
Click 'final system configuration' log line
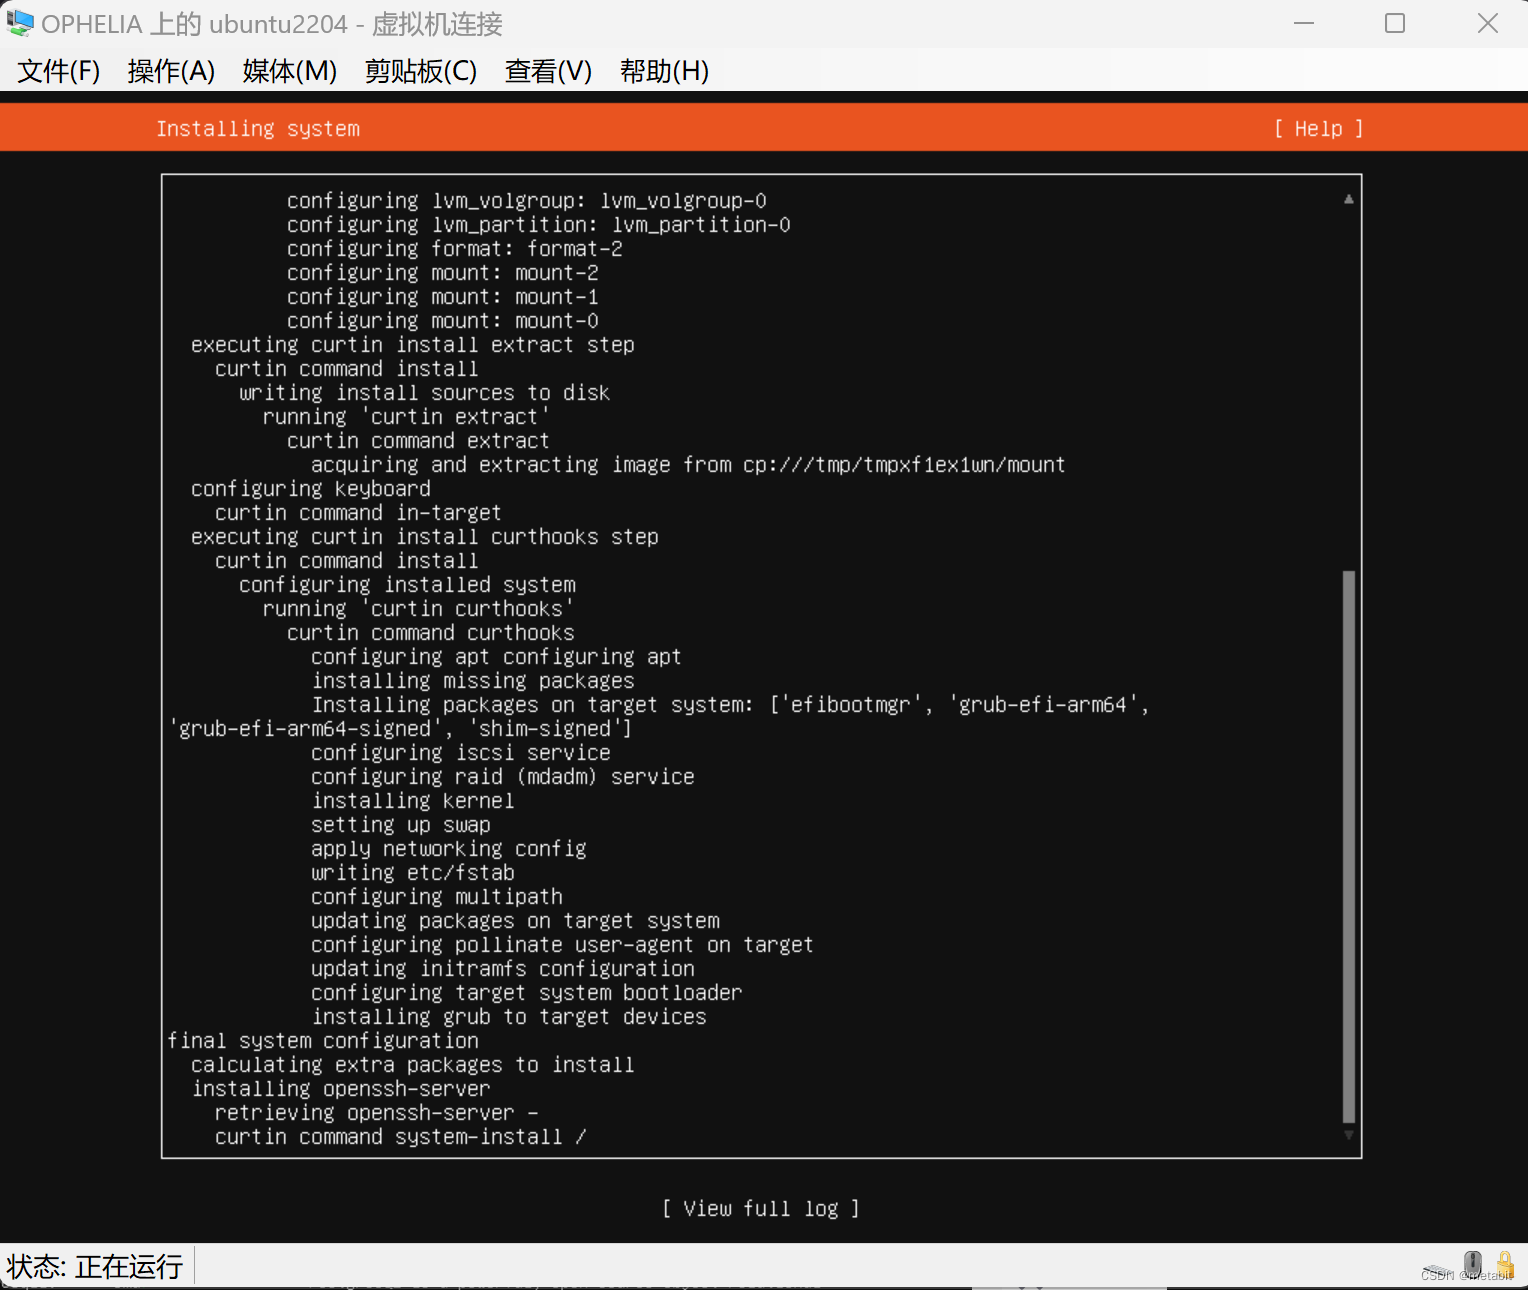[323, 1041]
